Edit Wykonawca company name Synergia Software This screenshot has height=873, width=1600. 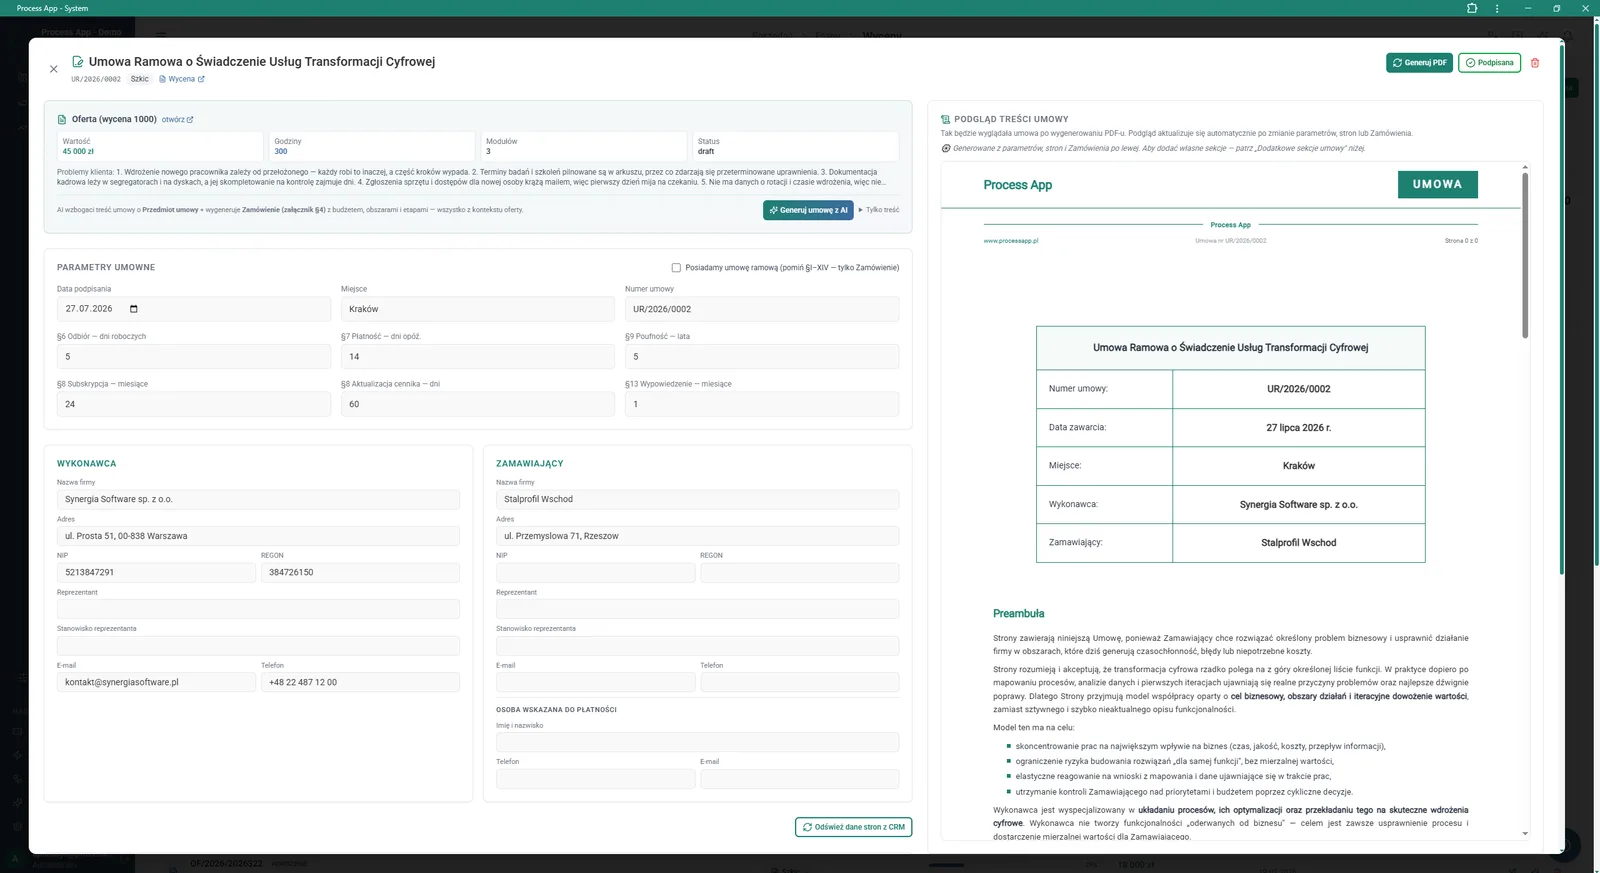pyautogui.click(x=258, y=499)
